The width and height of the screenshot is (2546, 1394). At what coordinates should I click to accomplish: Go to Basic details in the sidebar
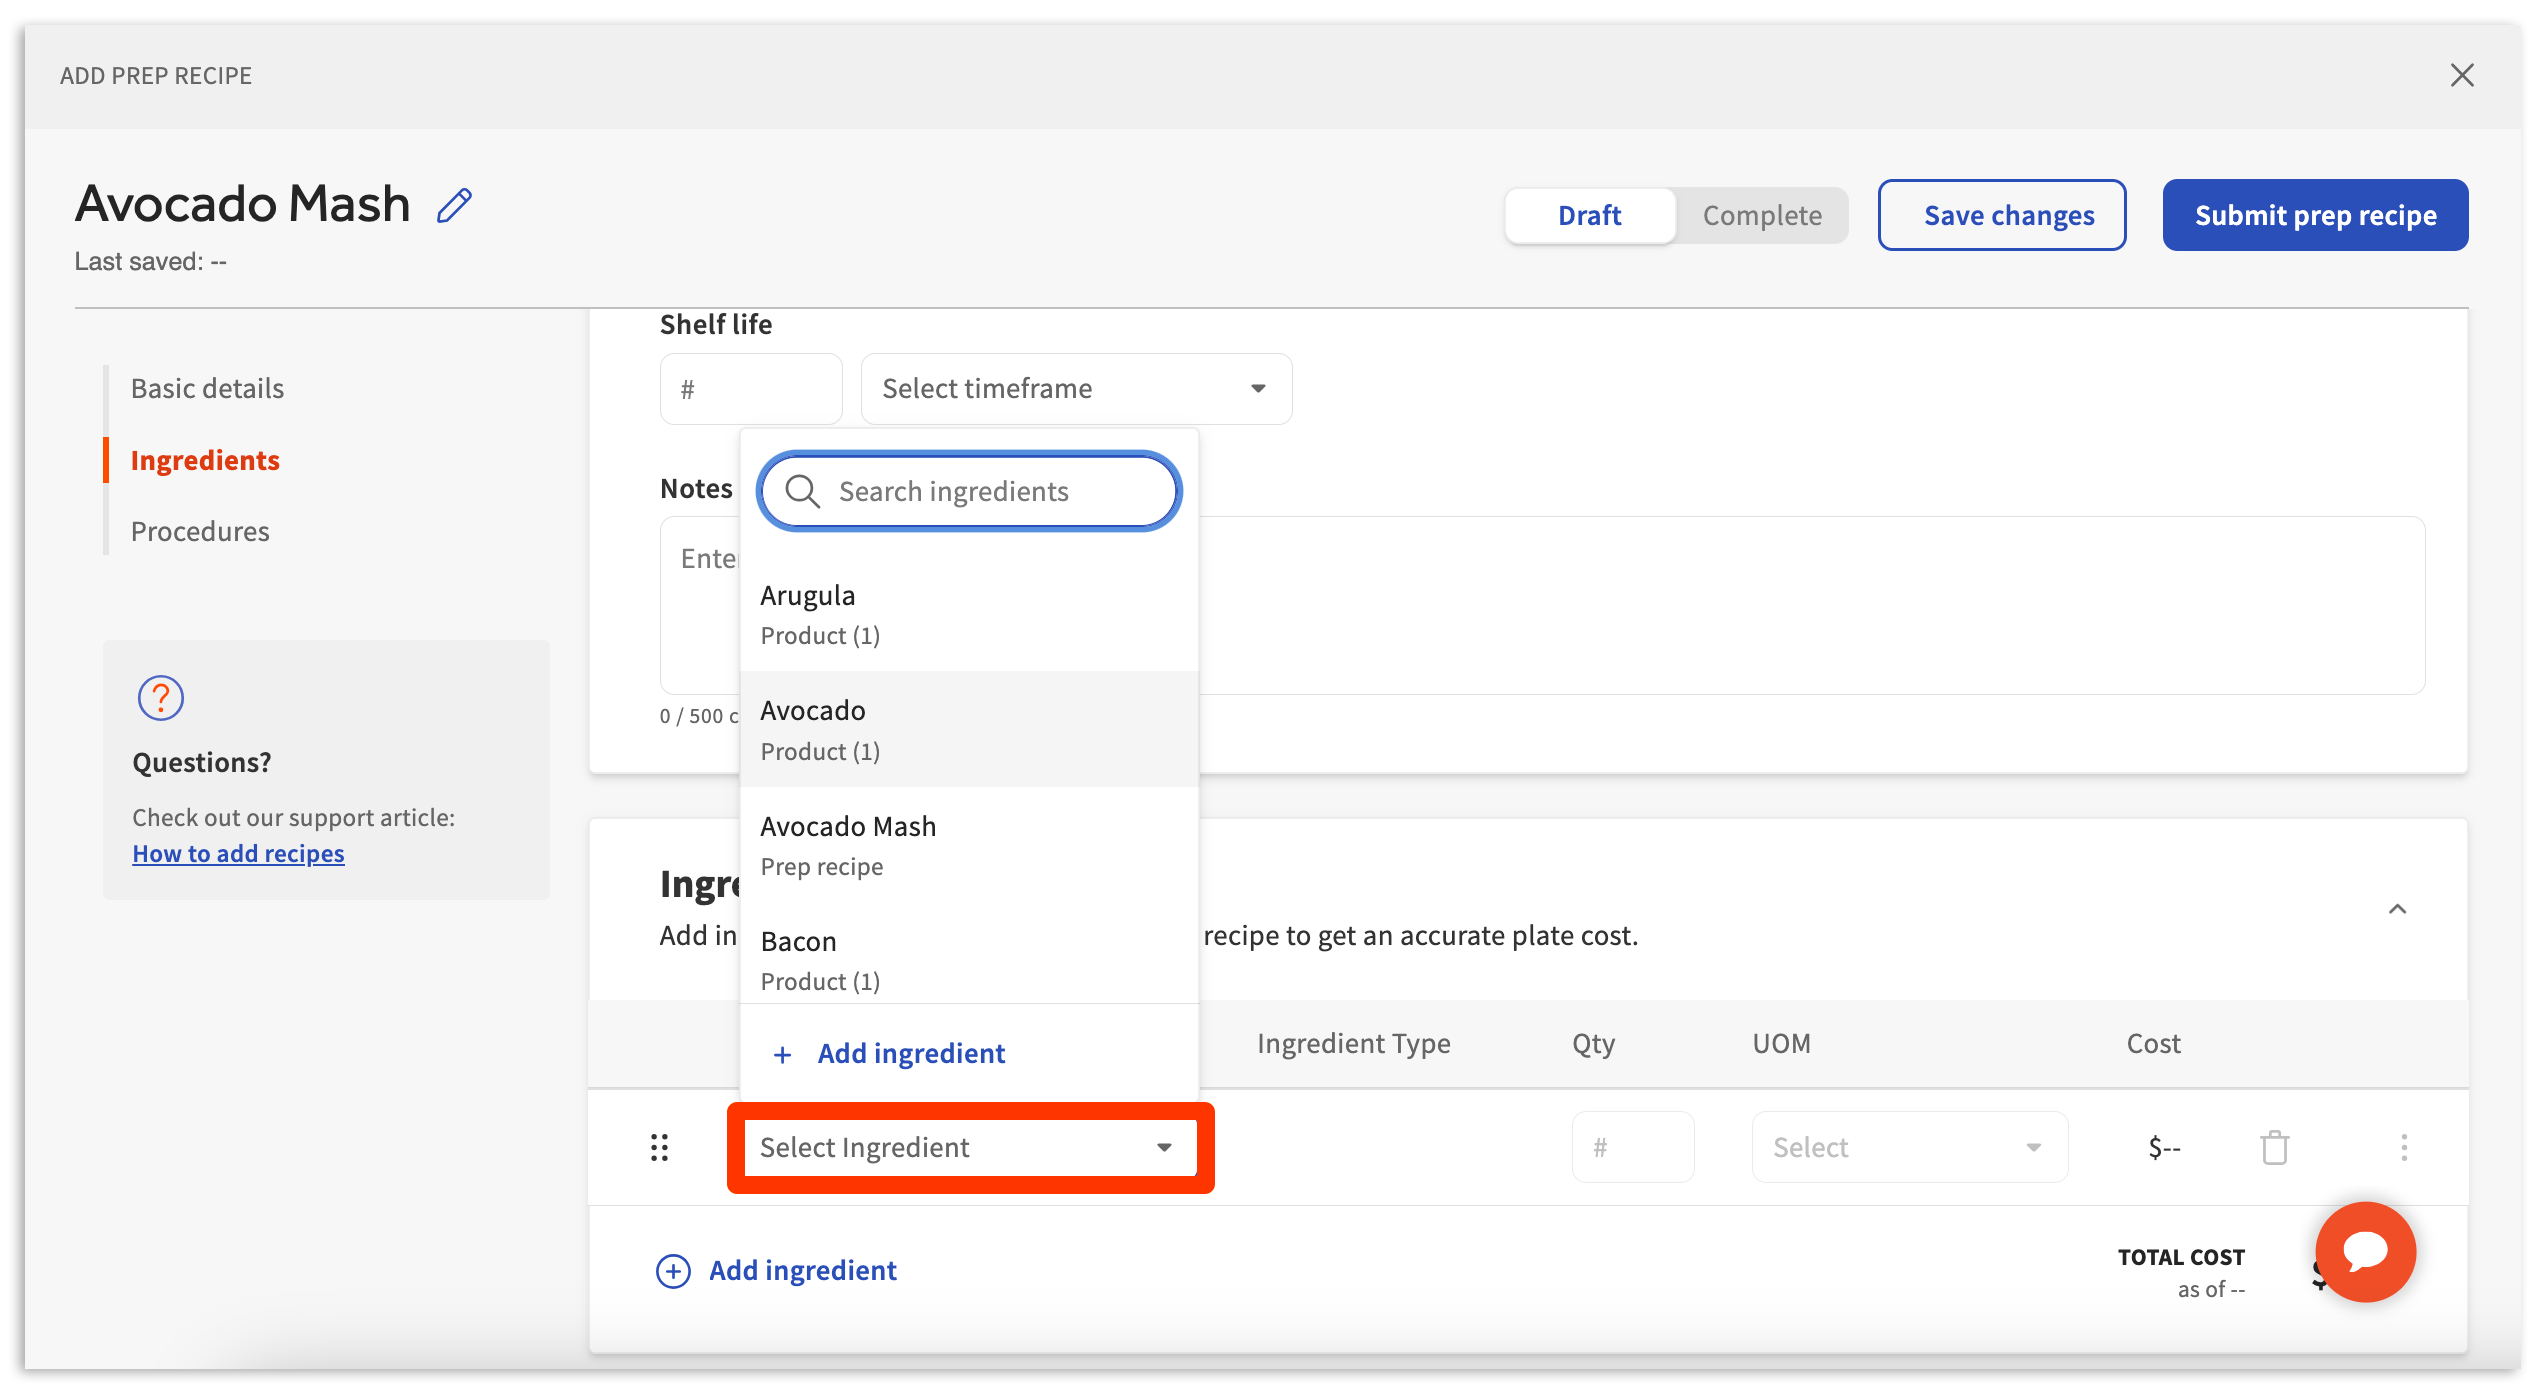coord(207,388)
